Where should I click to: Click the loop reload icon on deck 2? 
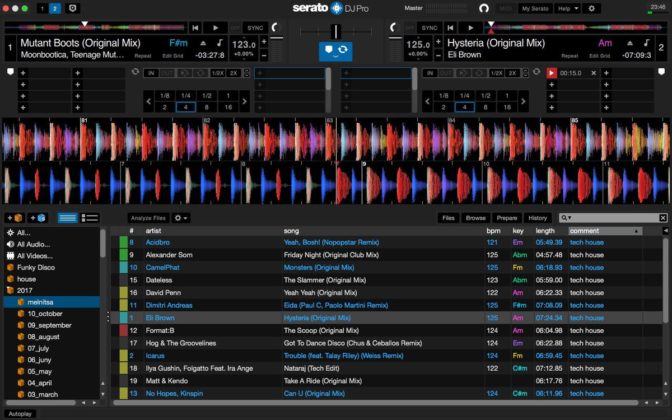(x=537, y=72)
